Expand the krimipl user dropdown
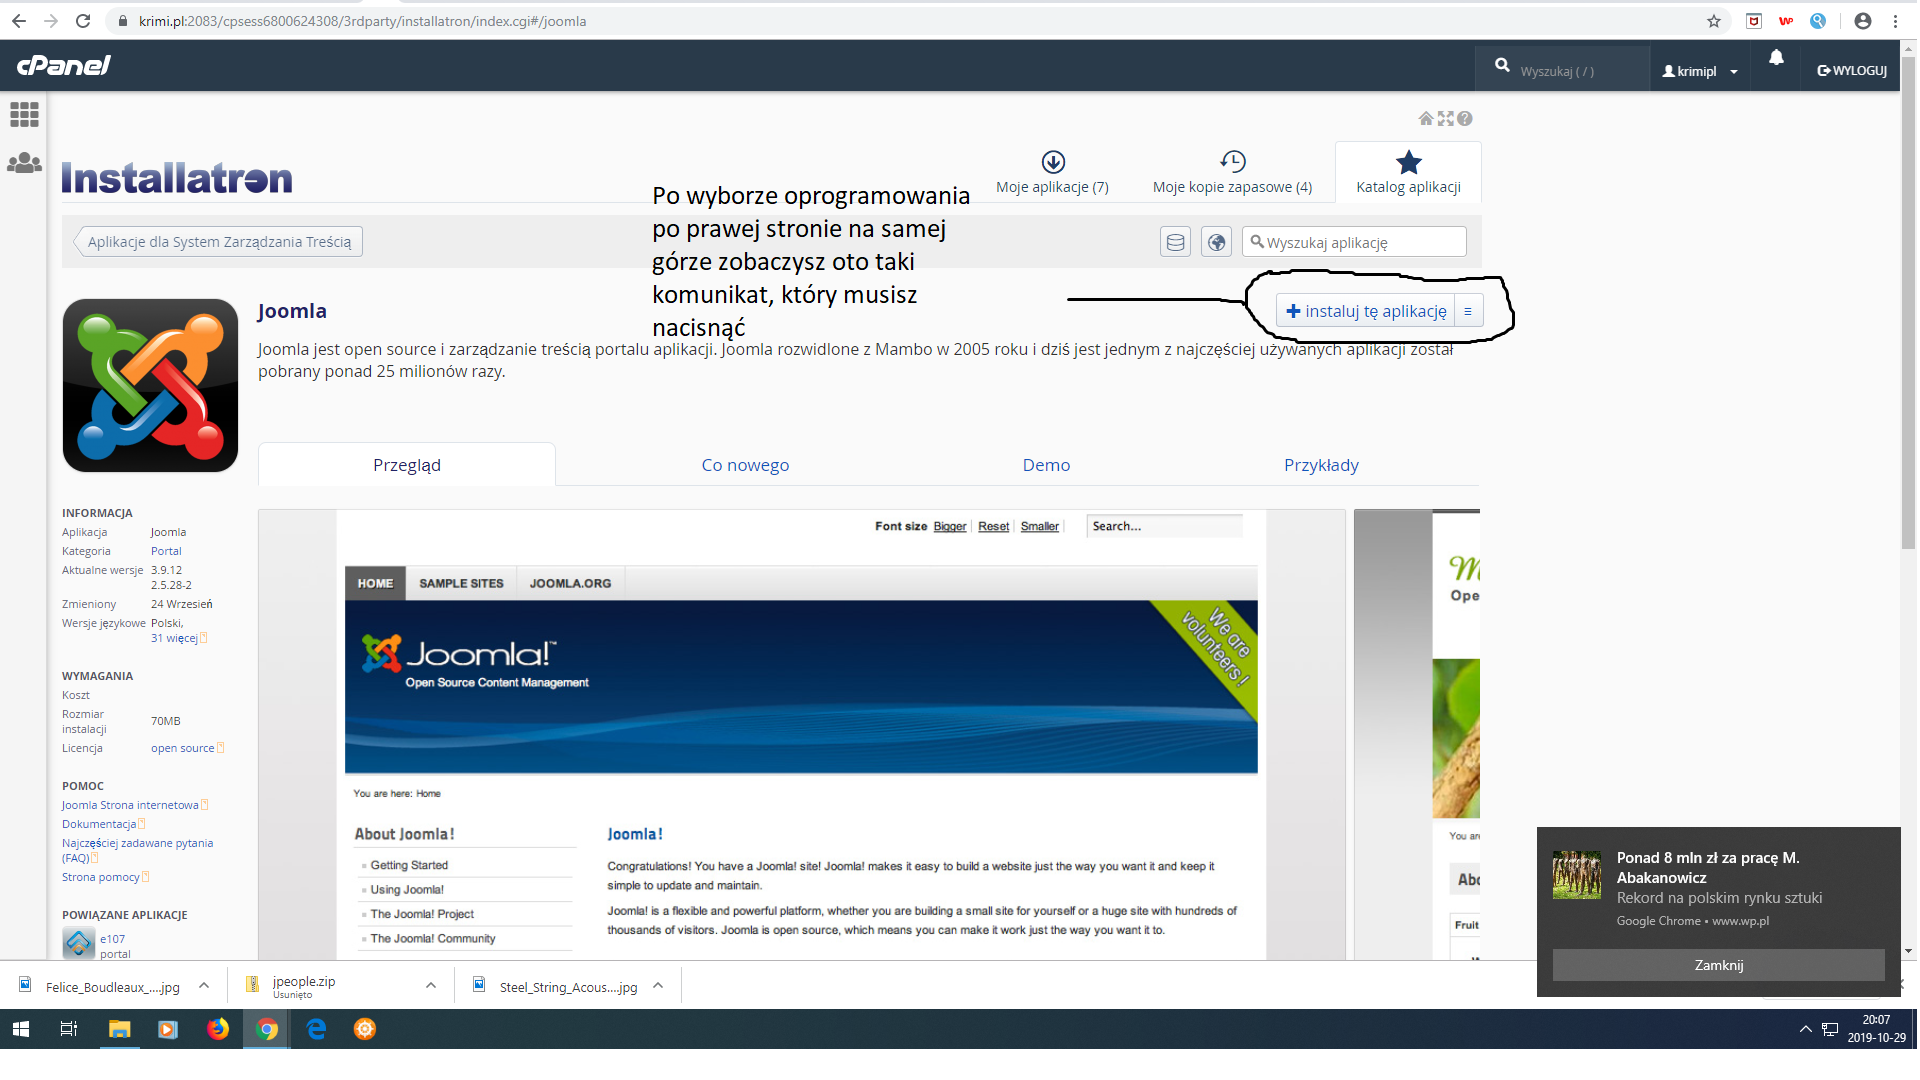This screenshot has width=1920, height=1080. coord(1700,71)
